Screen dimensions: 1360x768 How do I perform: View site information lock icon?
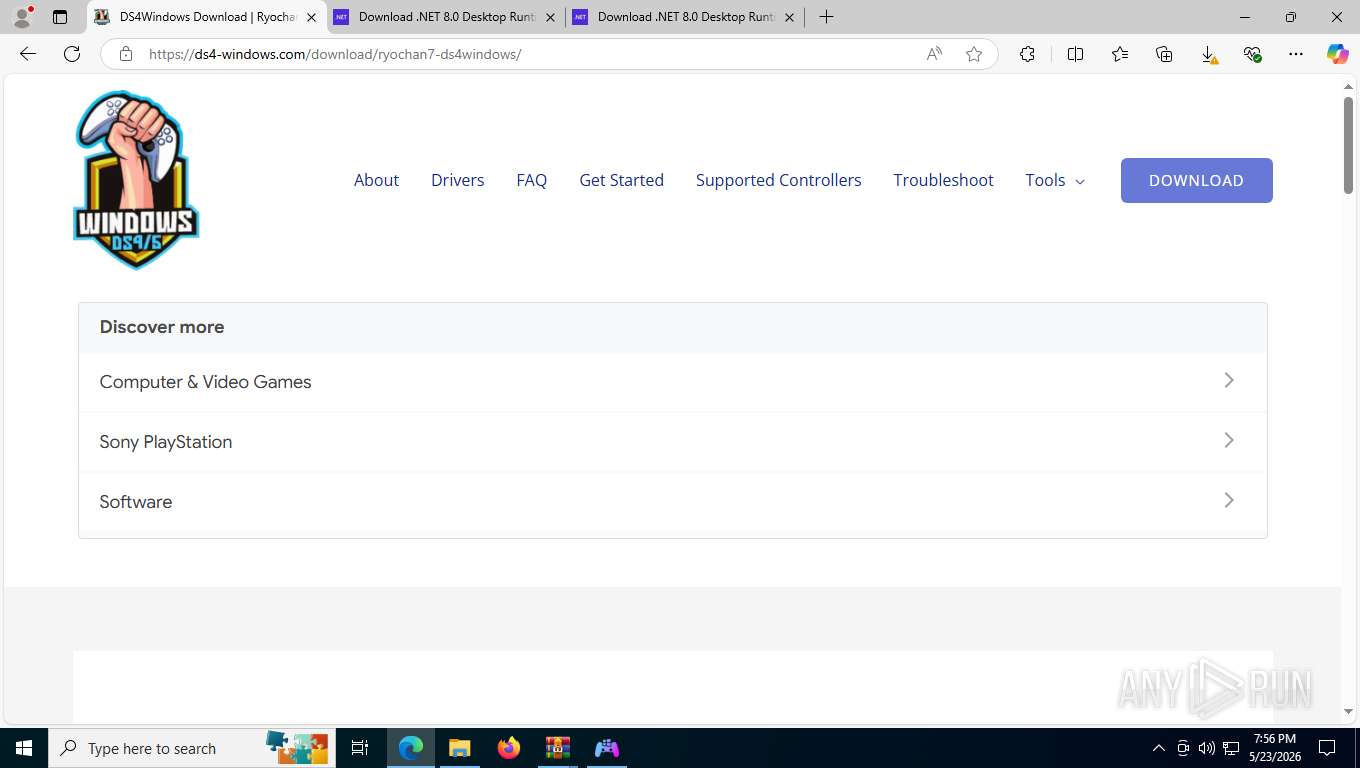point(126,54)
